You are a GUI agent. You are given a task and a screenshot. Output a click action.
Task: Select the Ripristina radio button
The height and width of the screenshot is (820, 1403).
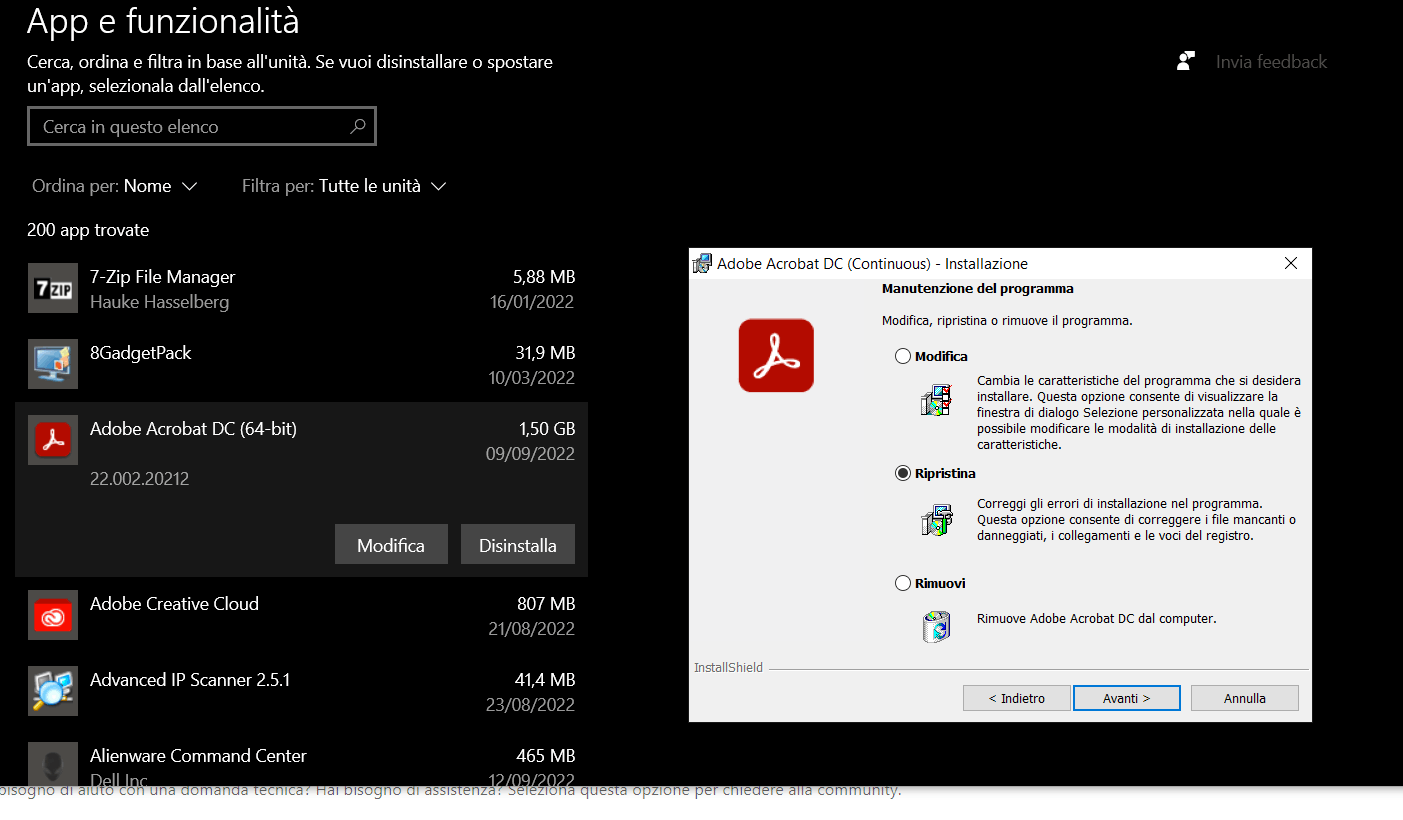(x=903, y=473)
